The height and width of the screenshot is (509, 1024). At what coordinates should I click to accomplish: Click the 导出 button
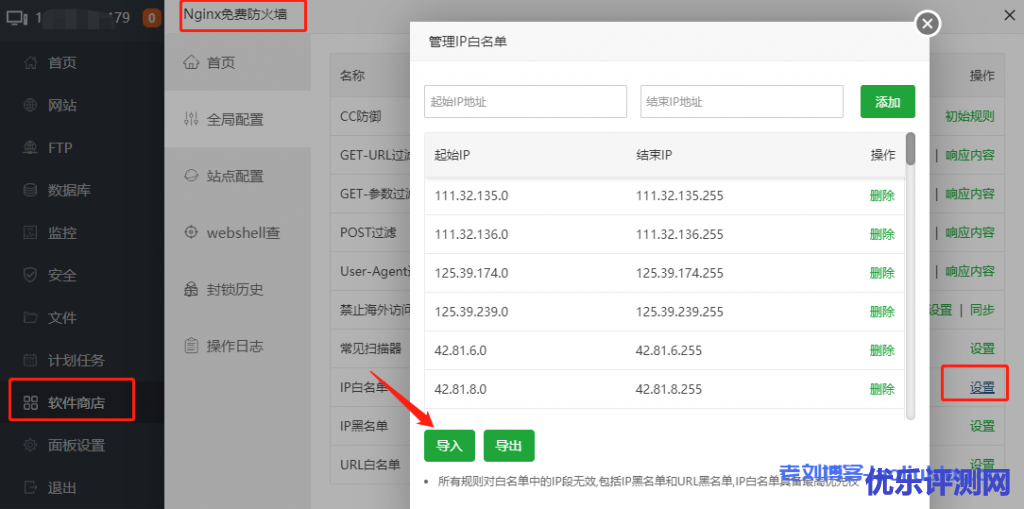pyautogui.click(x=509, y=446)
